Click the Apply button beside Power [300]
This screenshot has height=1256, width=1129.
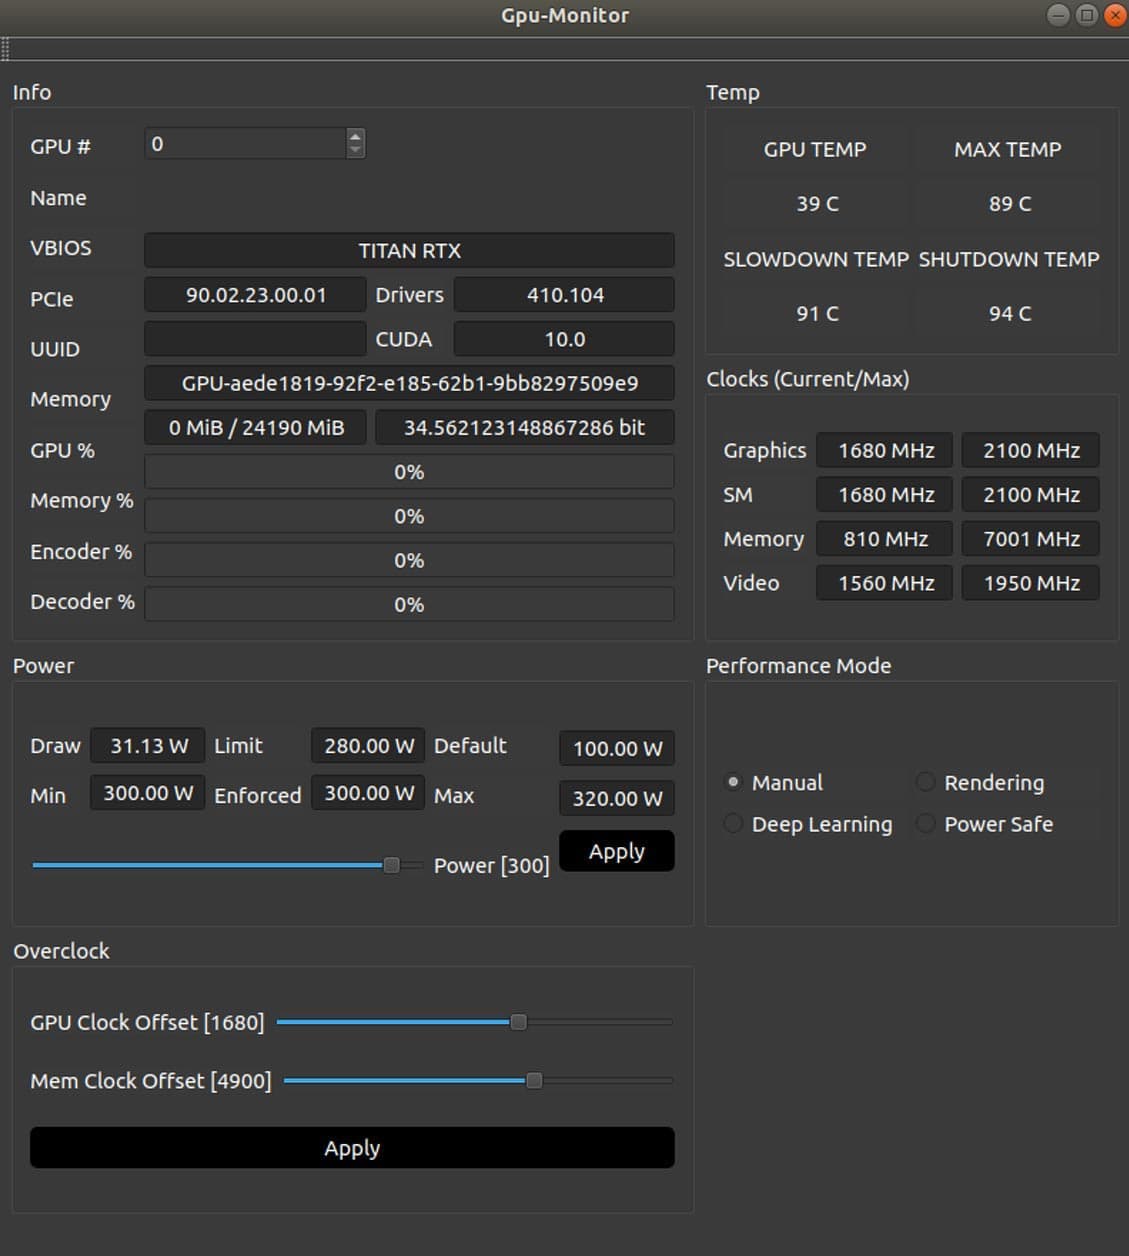(x=617, y=851)
